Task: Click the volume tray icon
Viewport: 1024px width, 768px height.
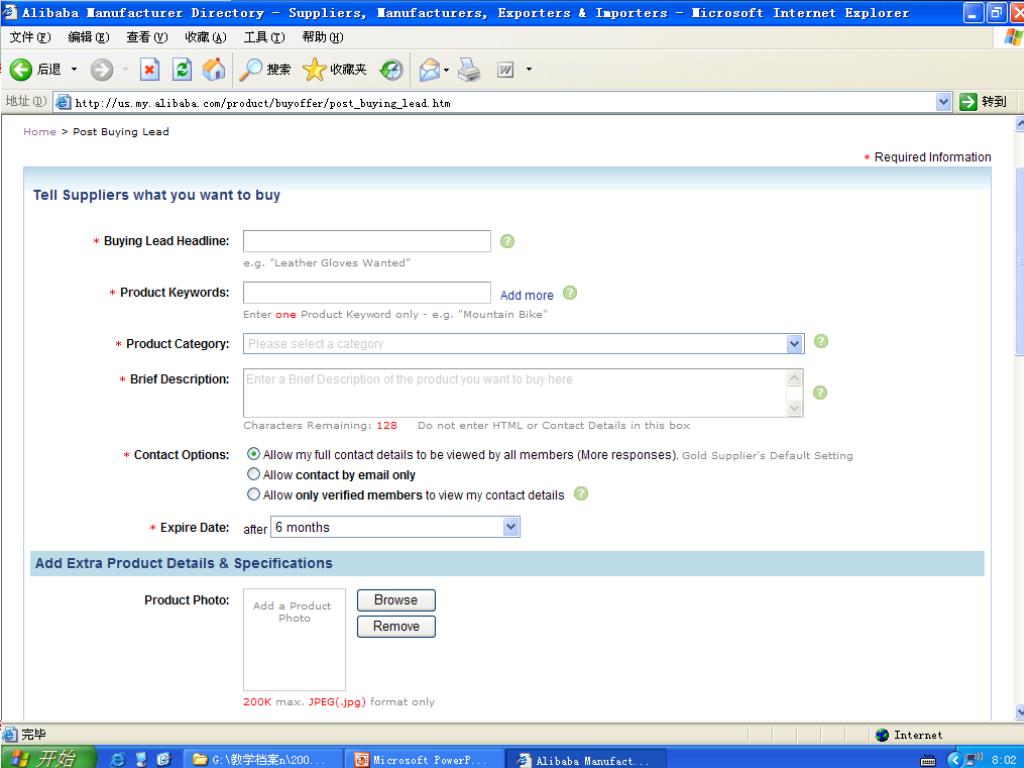Action: click(x=974, y=759)
